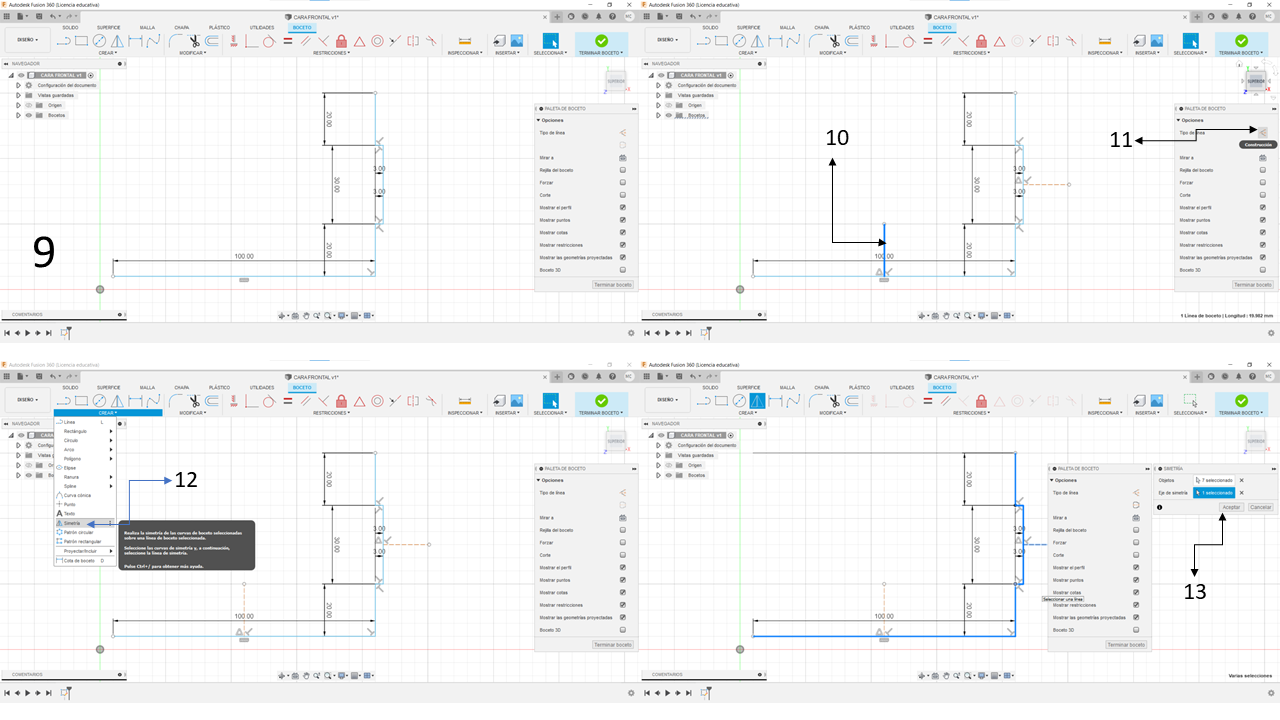
Task: Select the Fillet tool in the top-right window
Action: [x=815, y=41]
